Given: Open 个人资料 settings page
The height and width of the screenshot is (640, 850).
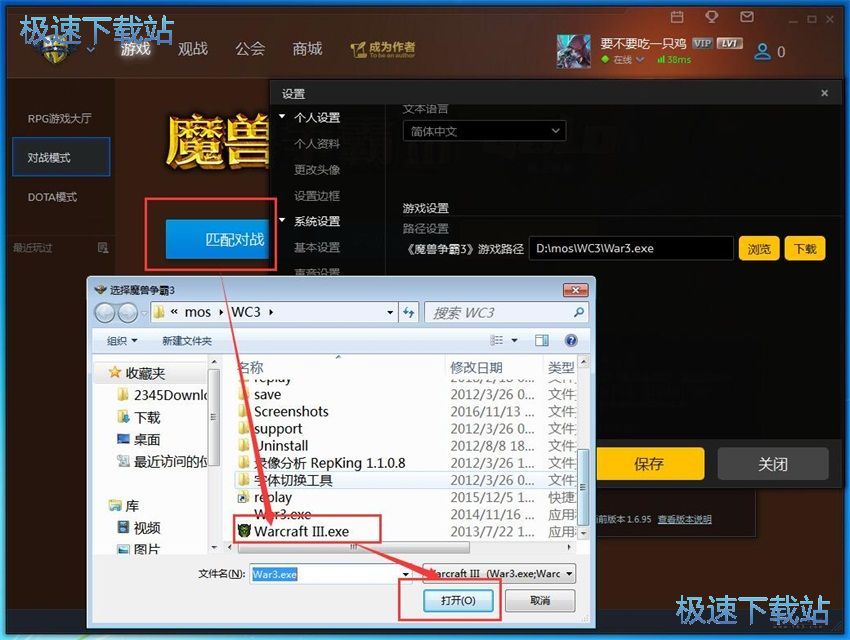Looking at the screenshot, I should click(x=317, y=144).
